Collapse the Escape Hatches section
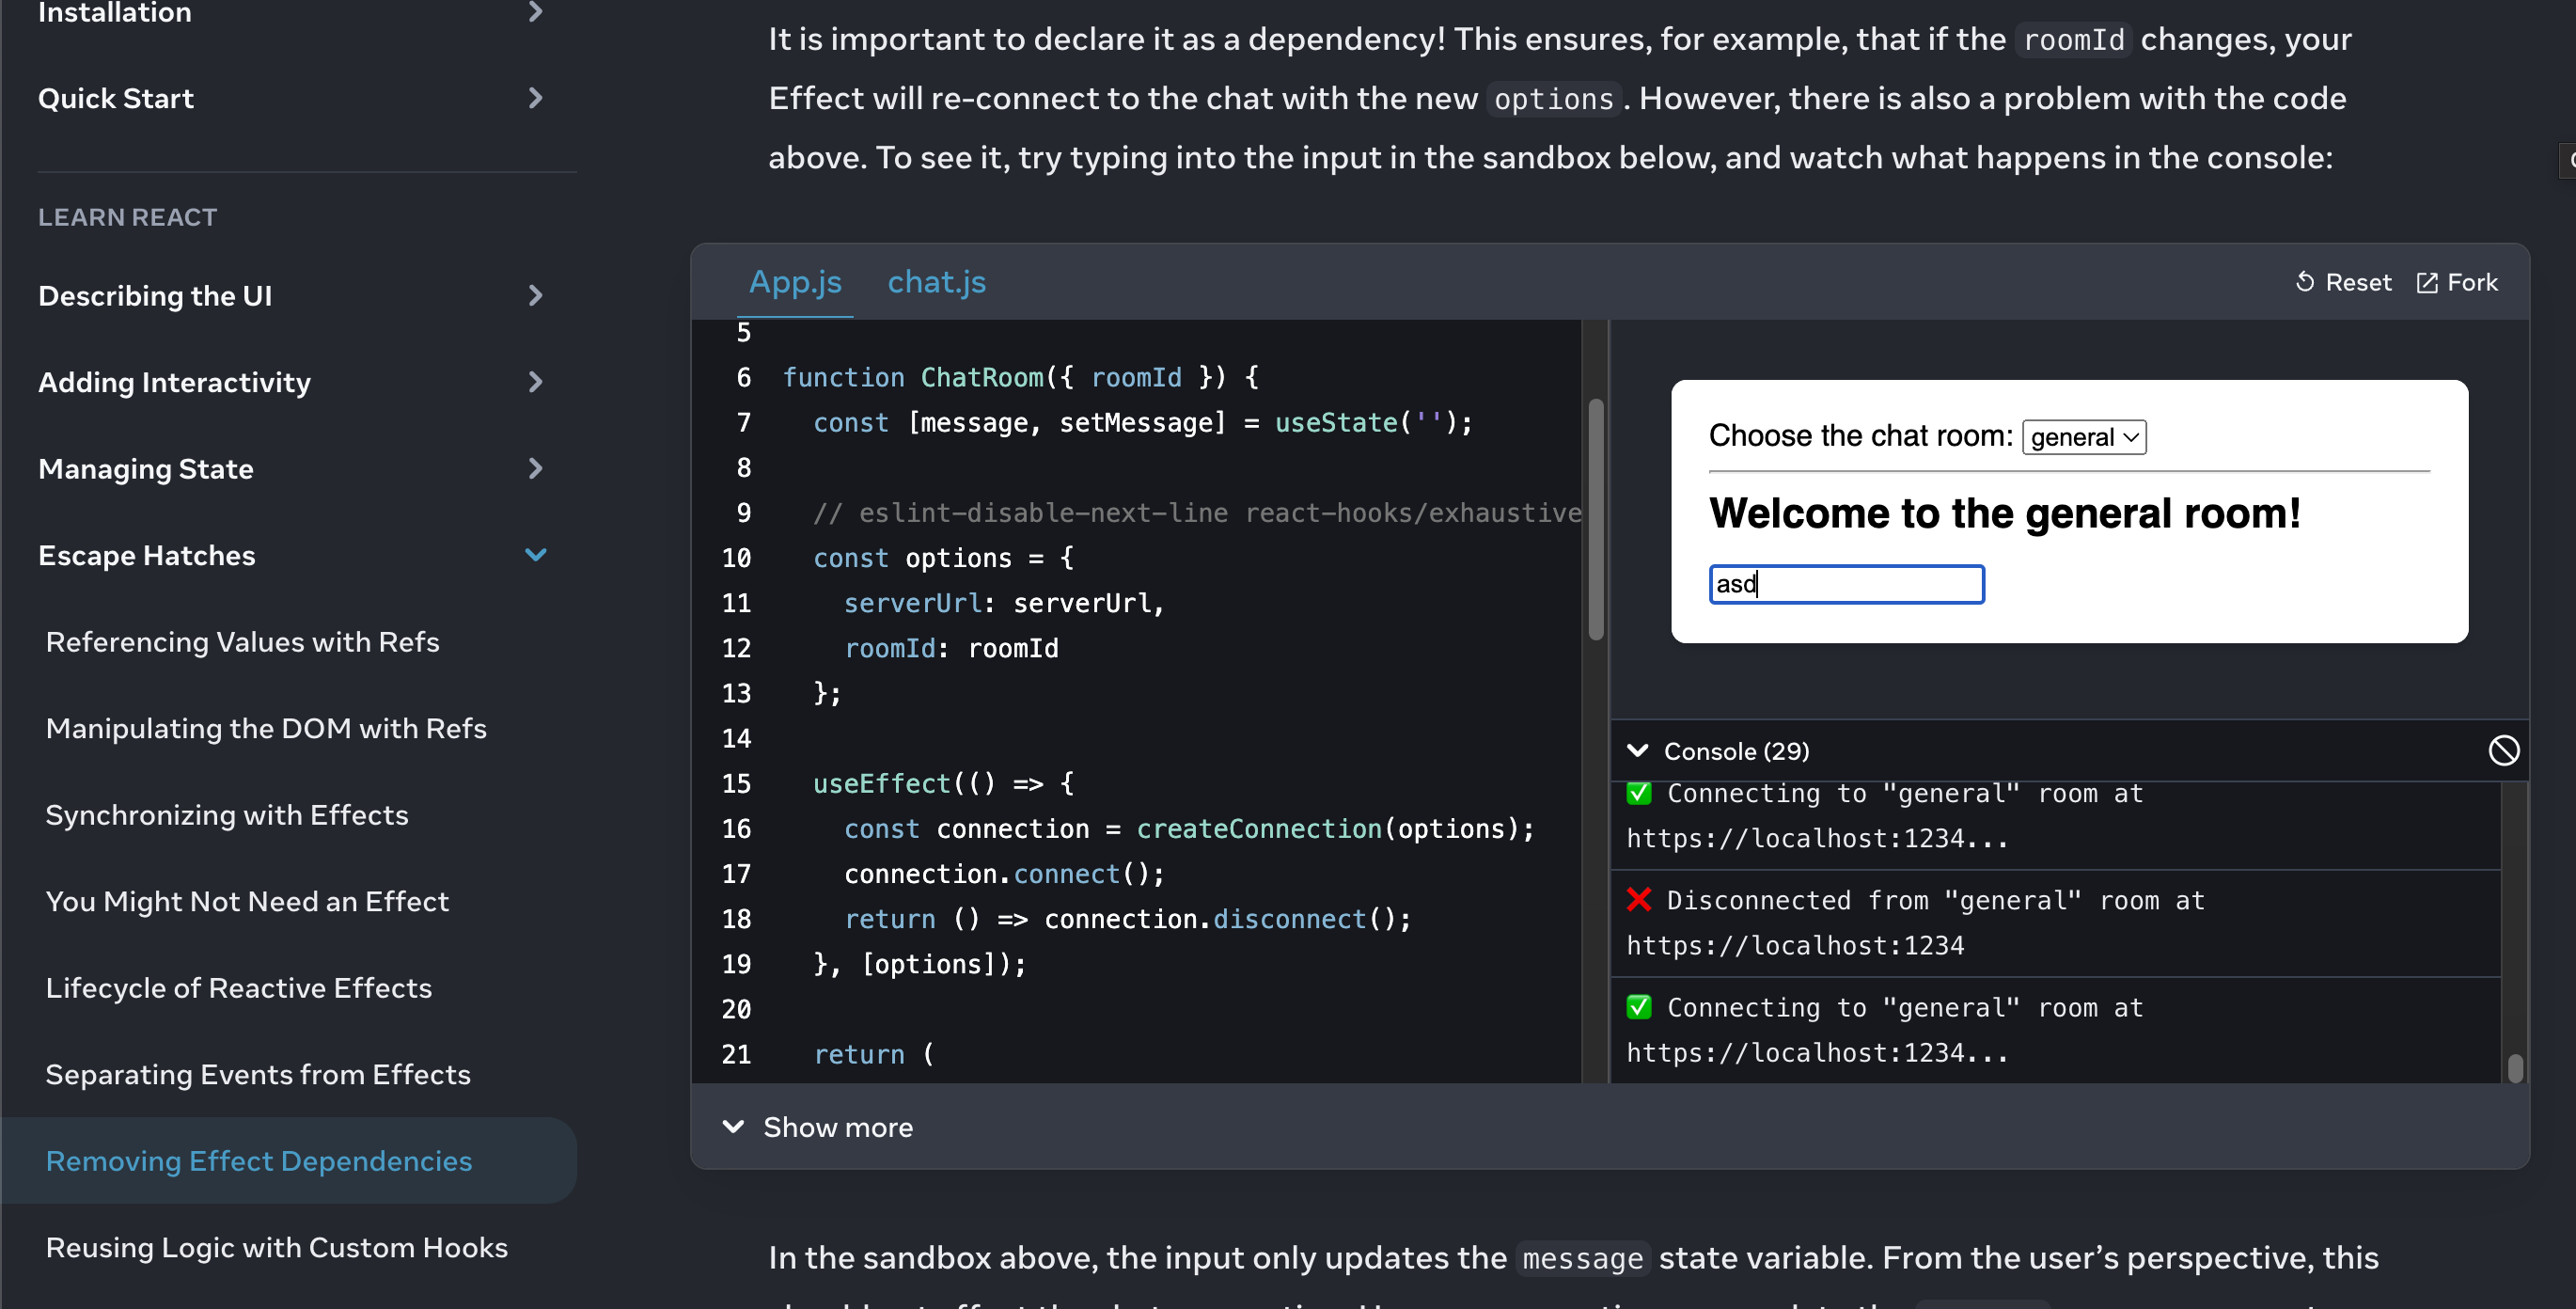The width and height of the screenshot is (2576, 1309). coord(535,555)
